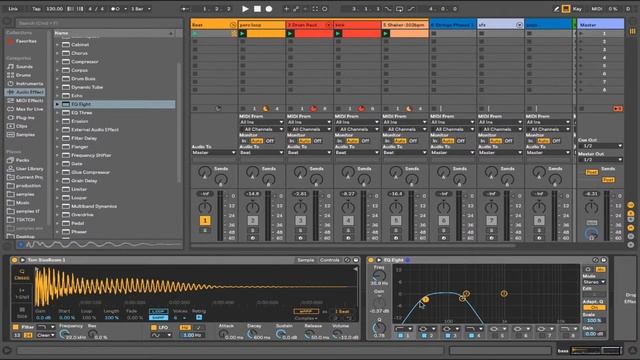Switch Simpler to Controls tab
Viewport: 640px width, 360px height.
click(329, 260)
